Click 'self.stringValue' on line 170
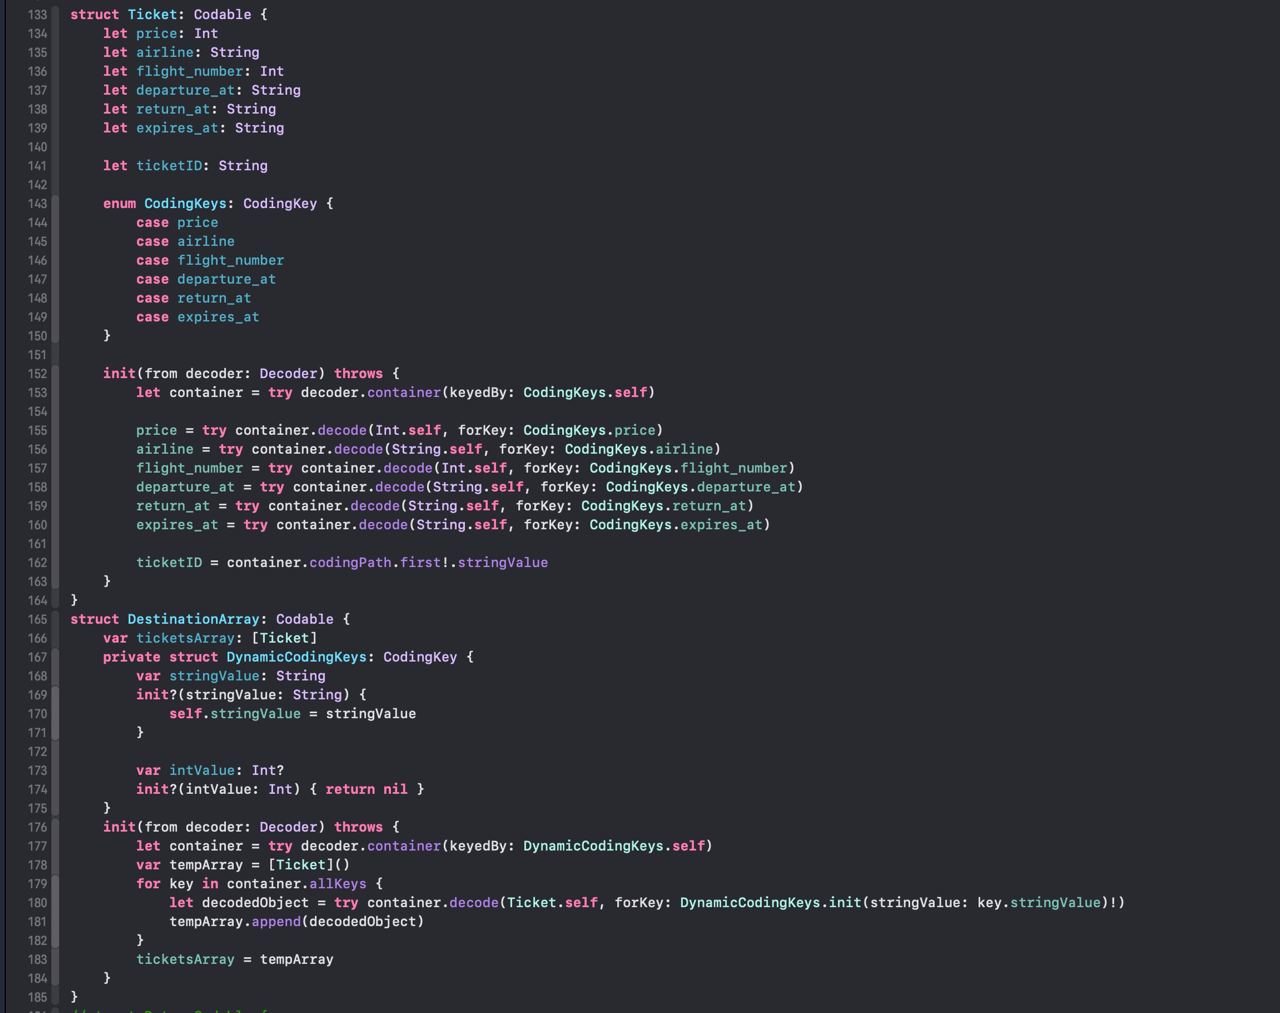The width and height of the screenshot is (1280, 1013). 235,715
